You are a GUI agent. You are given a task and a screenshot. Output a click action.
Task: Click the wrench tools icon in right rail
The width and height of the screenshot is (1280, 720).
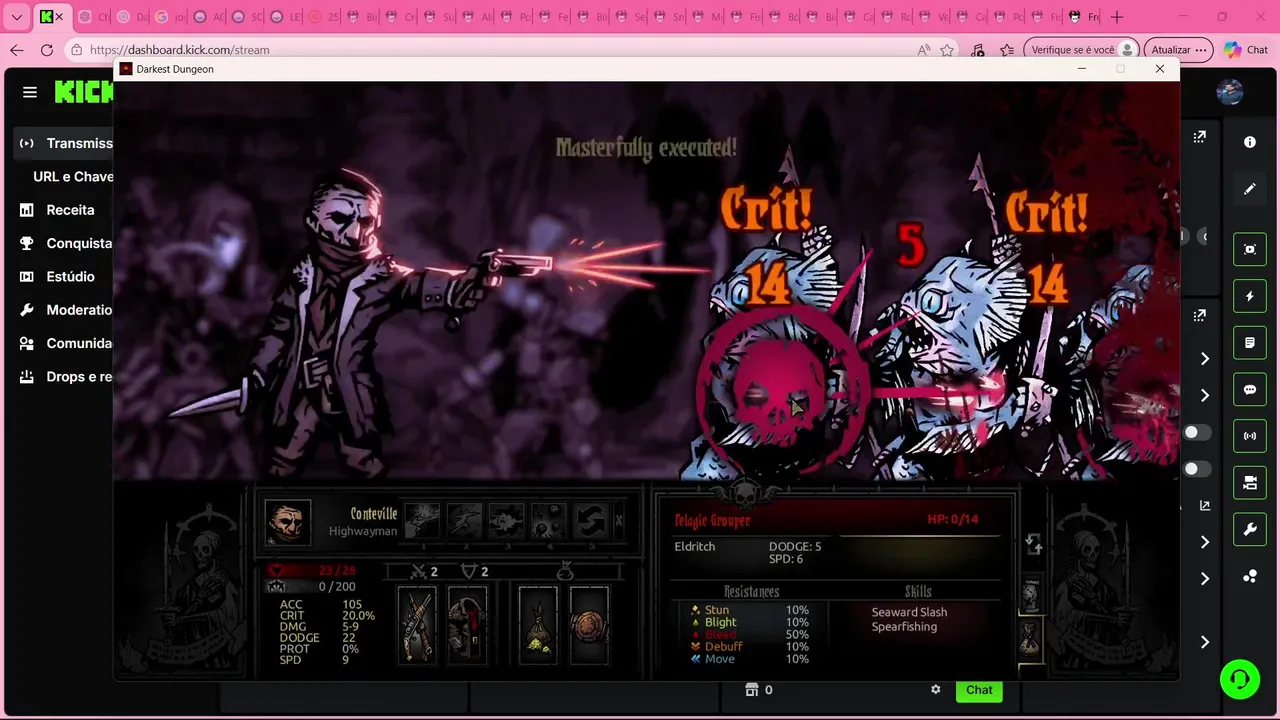[x=1250, y=530]
